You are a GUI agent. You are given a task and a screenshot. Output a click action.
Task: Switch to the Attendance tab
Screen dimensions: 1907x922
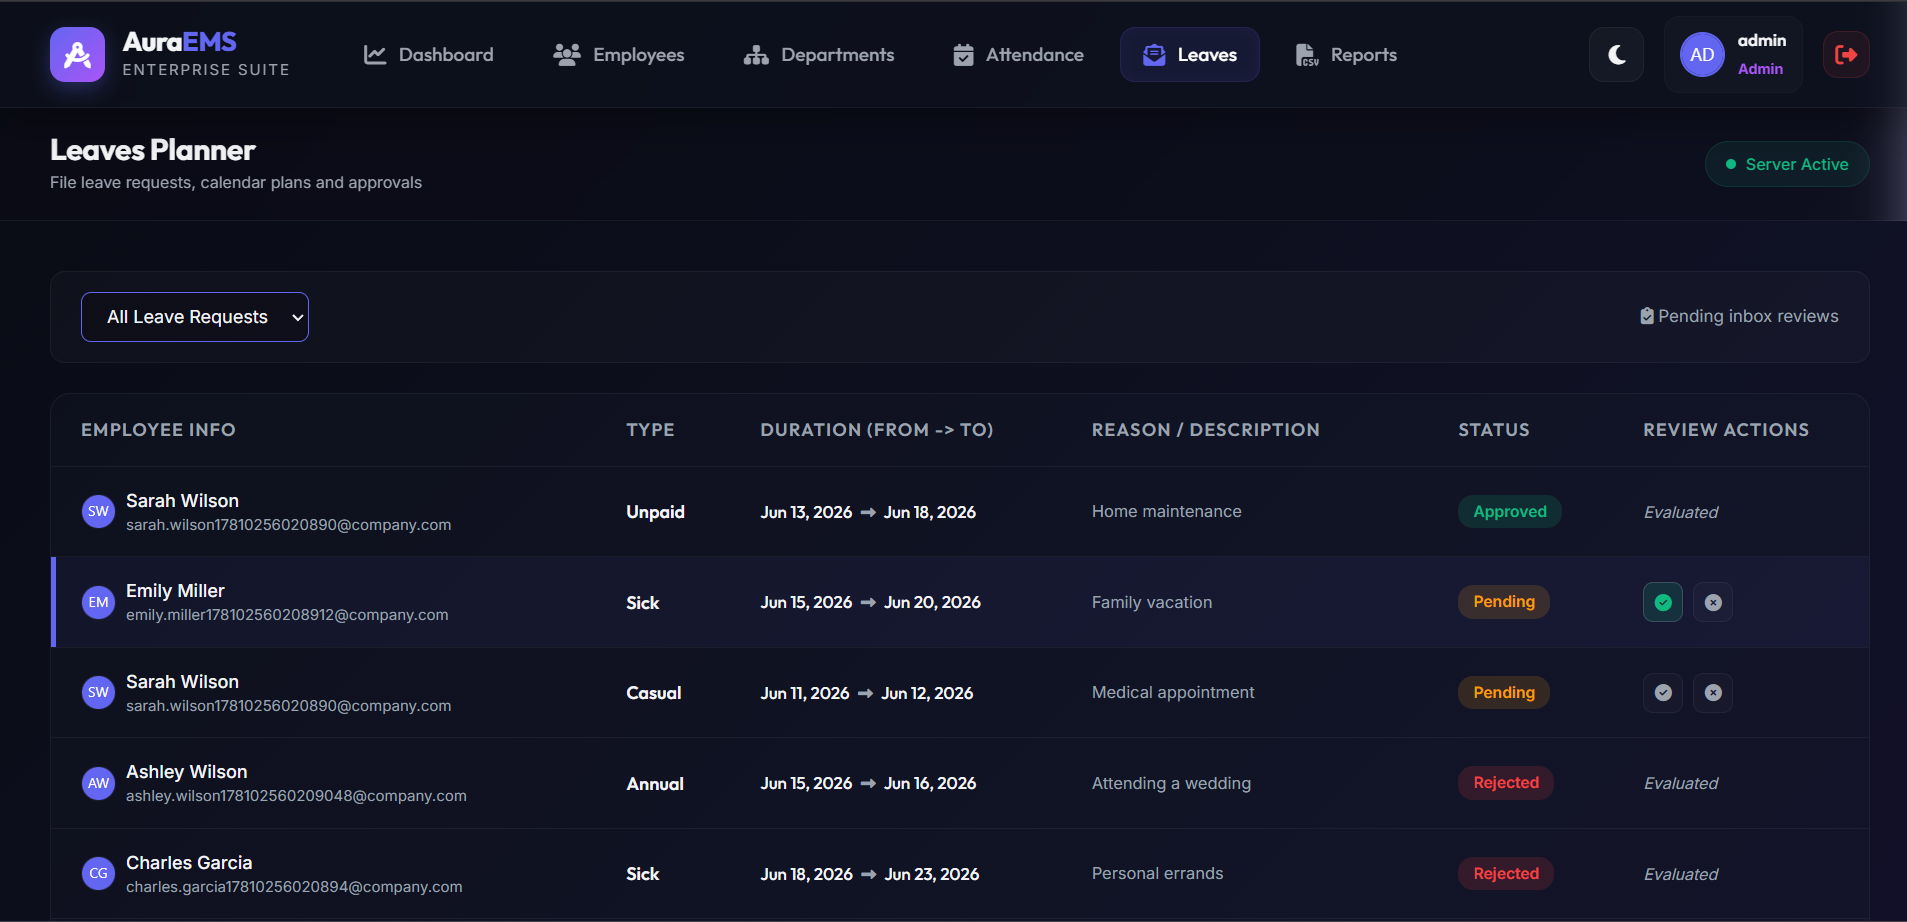click(x=1018, y=55)
